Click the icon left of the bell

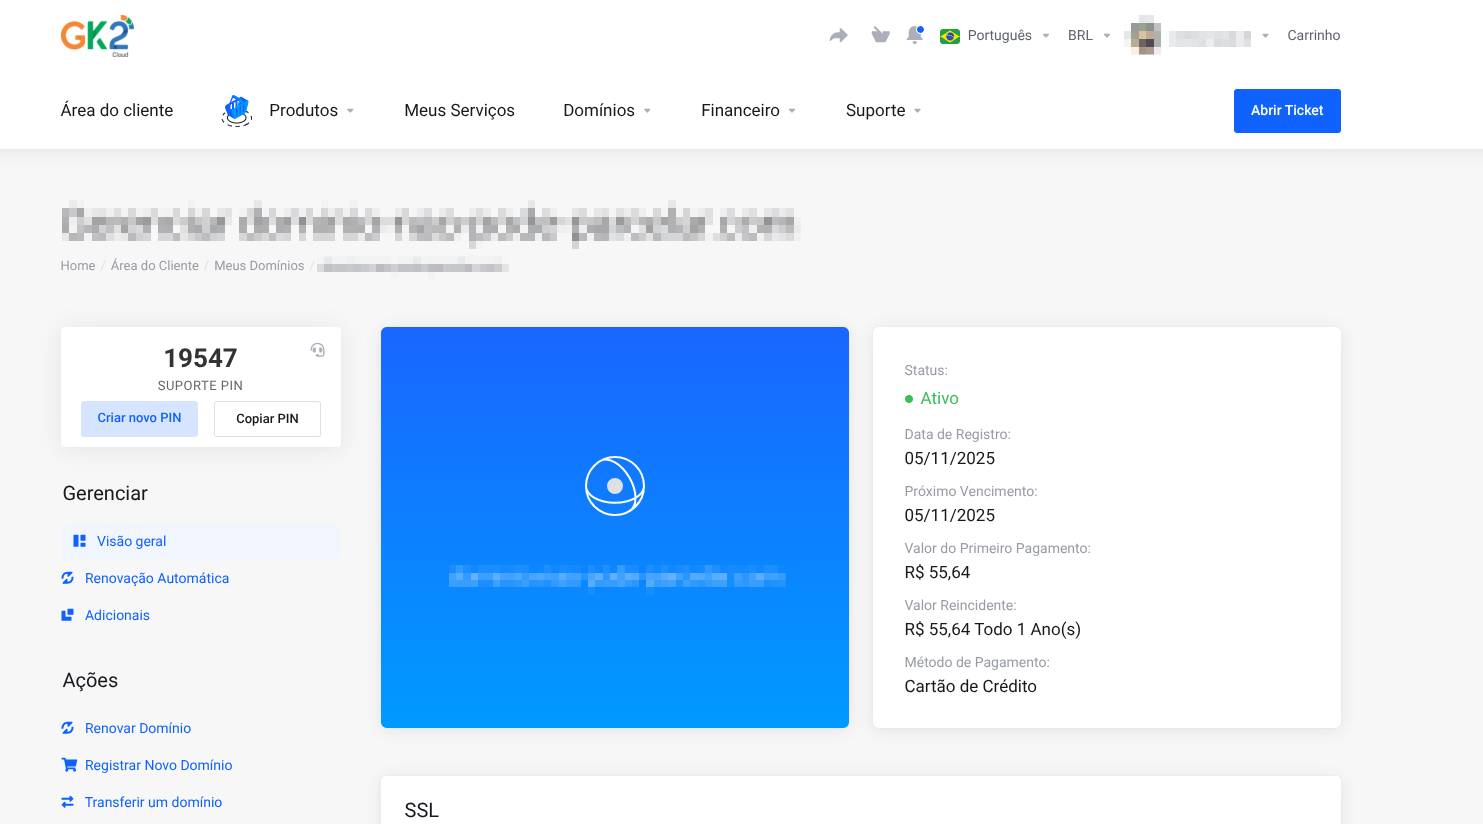click(880, 36)
